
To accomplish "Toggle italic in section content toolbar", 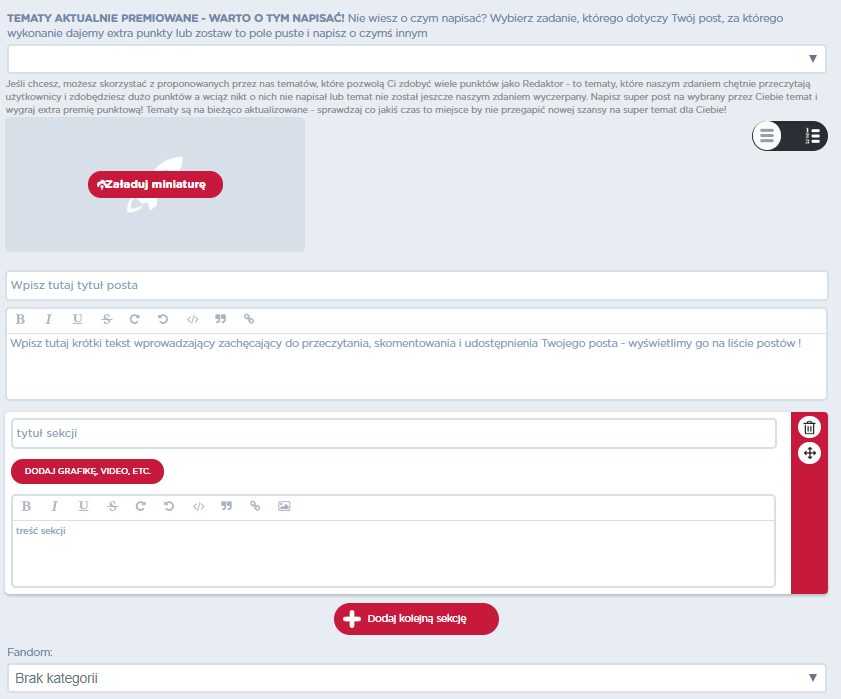I will [x=54, y=506].
